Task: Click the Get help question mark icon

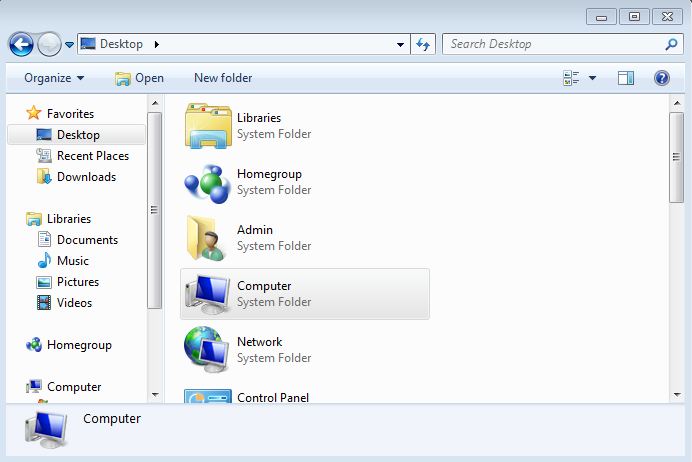Action: tap(661, 78)
